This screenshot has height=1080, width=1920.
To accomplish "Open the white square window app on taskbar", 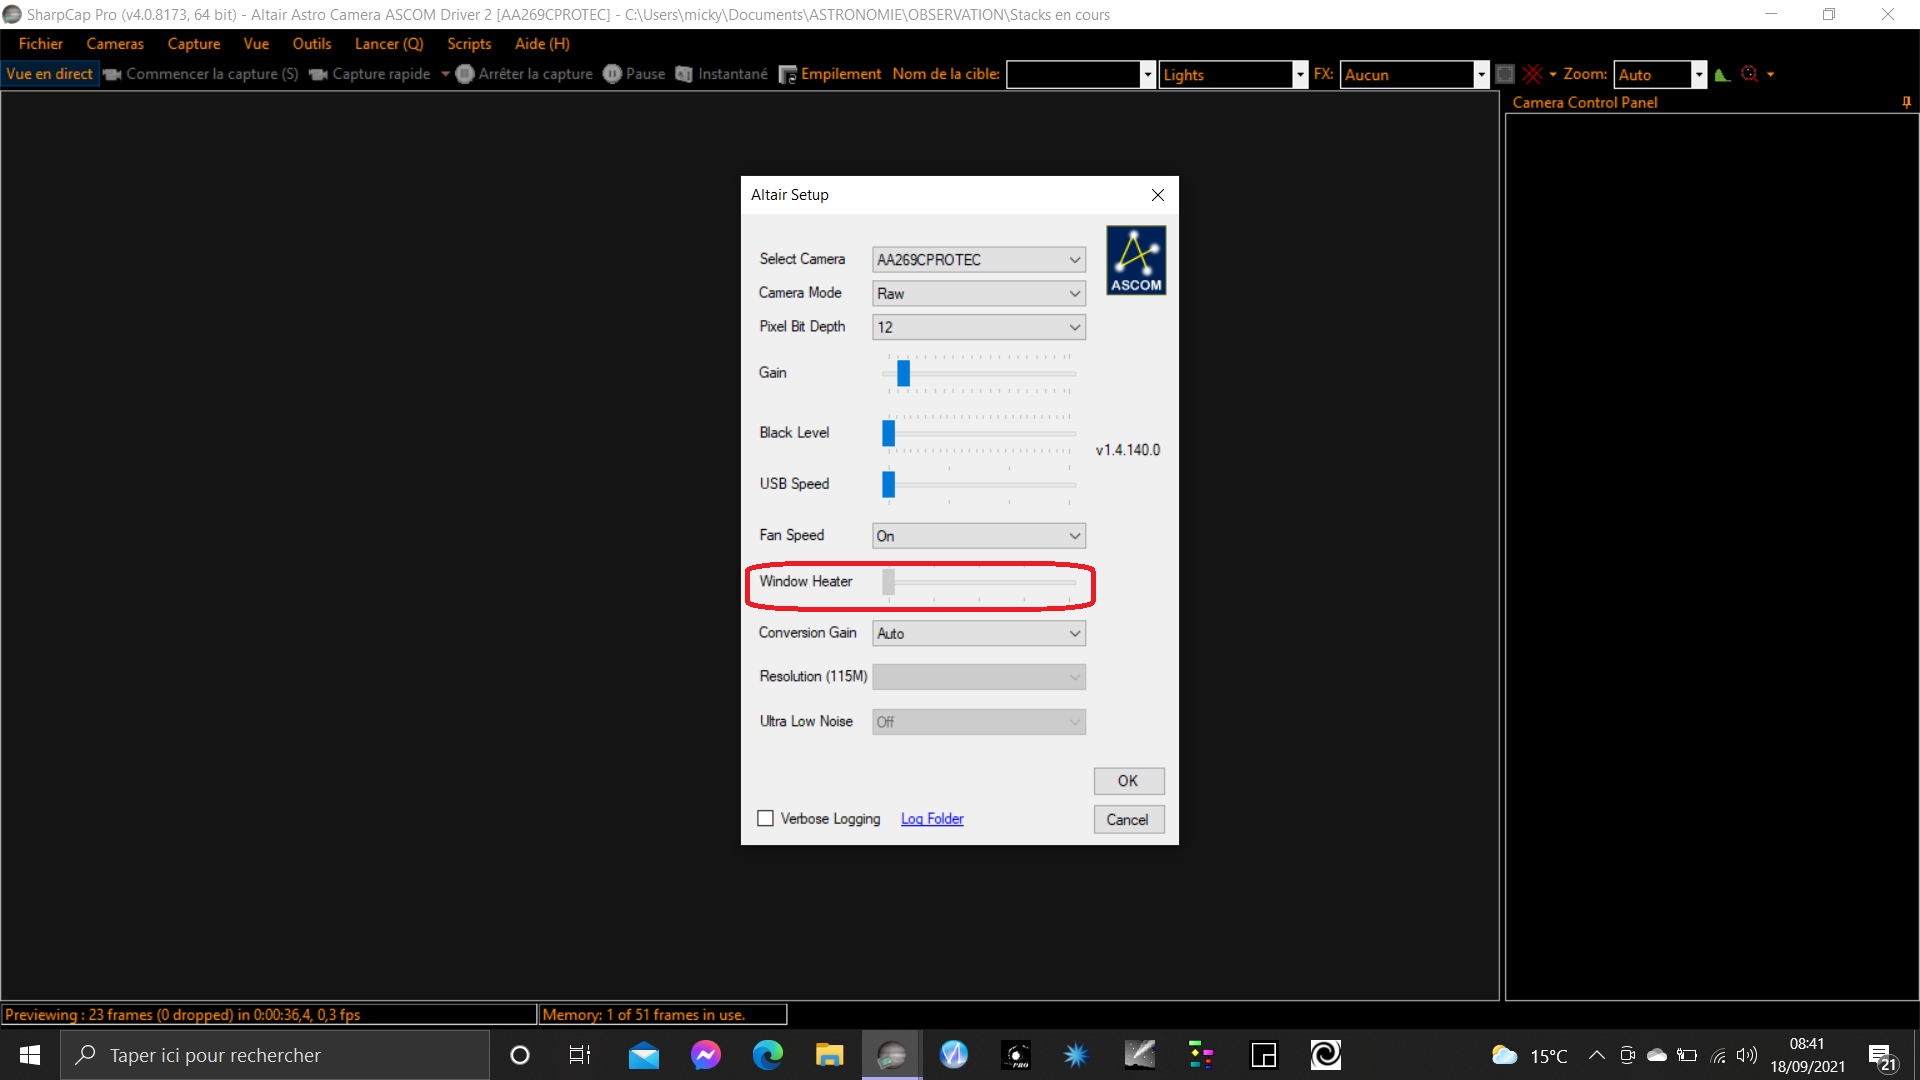I will coord(1264,1055).
